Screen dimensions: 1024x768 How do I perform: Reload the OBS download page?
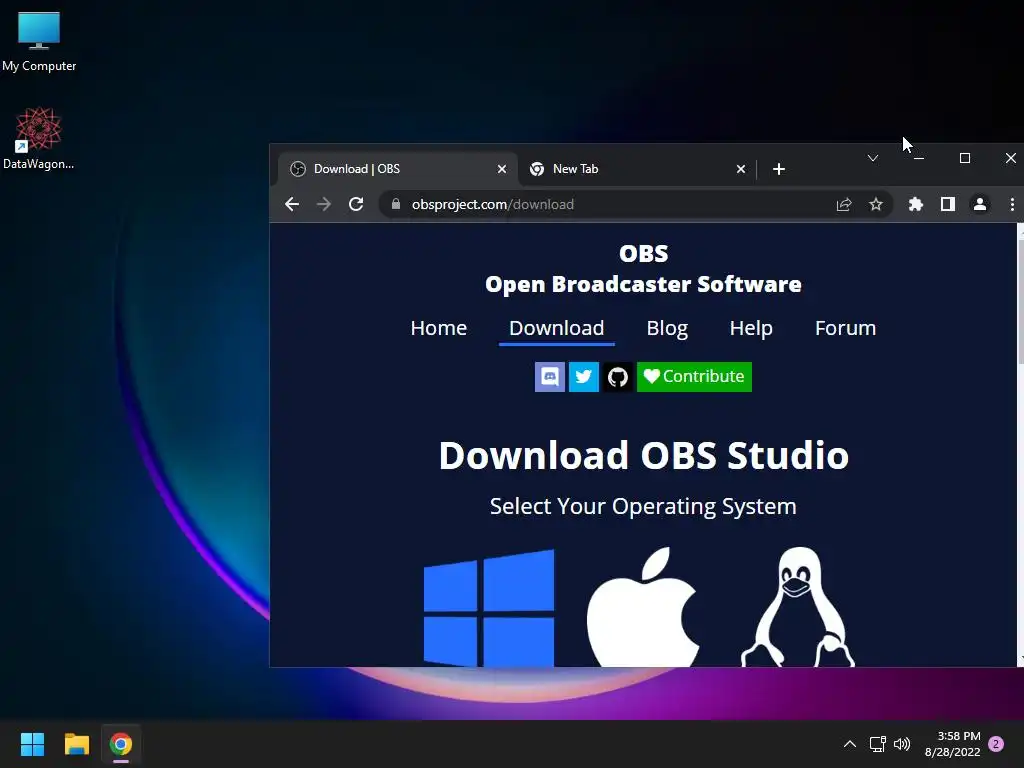pyautogui.click(x=356, y=204)
